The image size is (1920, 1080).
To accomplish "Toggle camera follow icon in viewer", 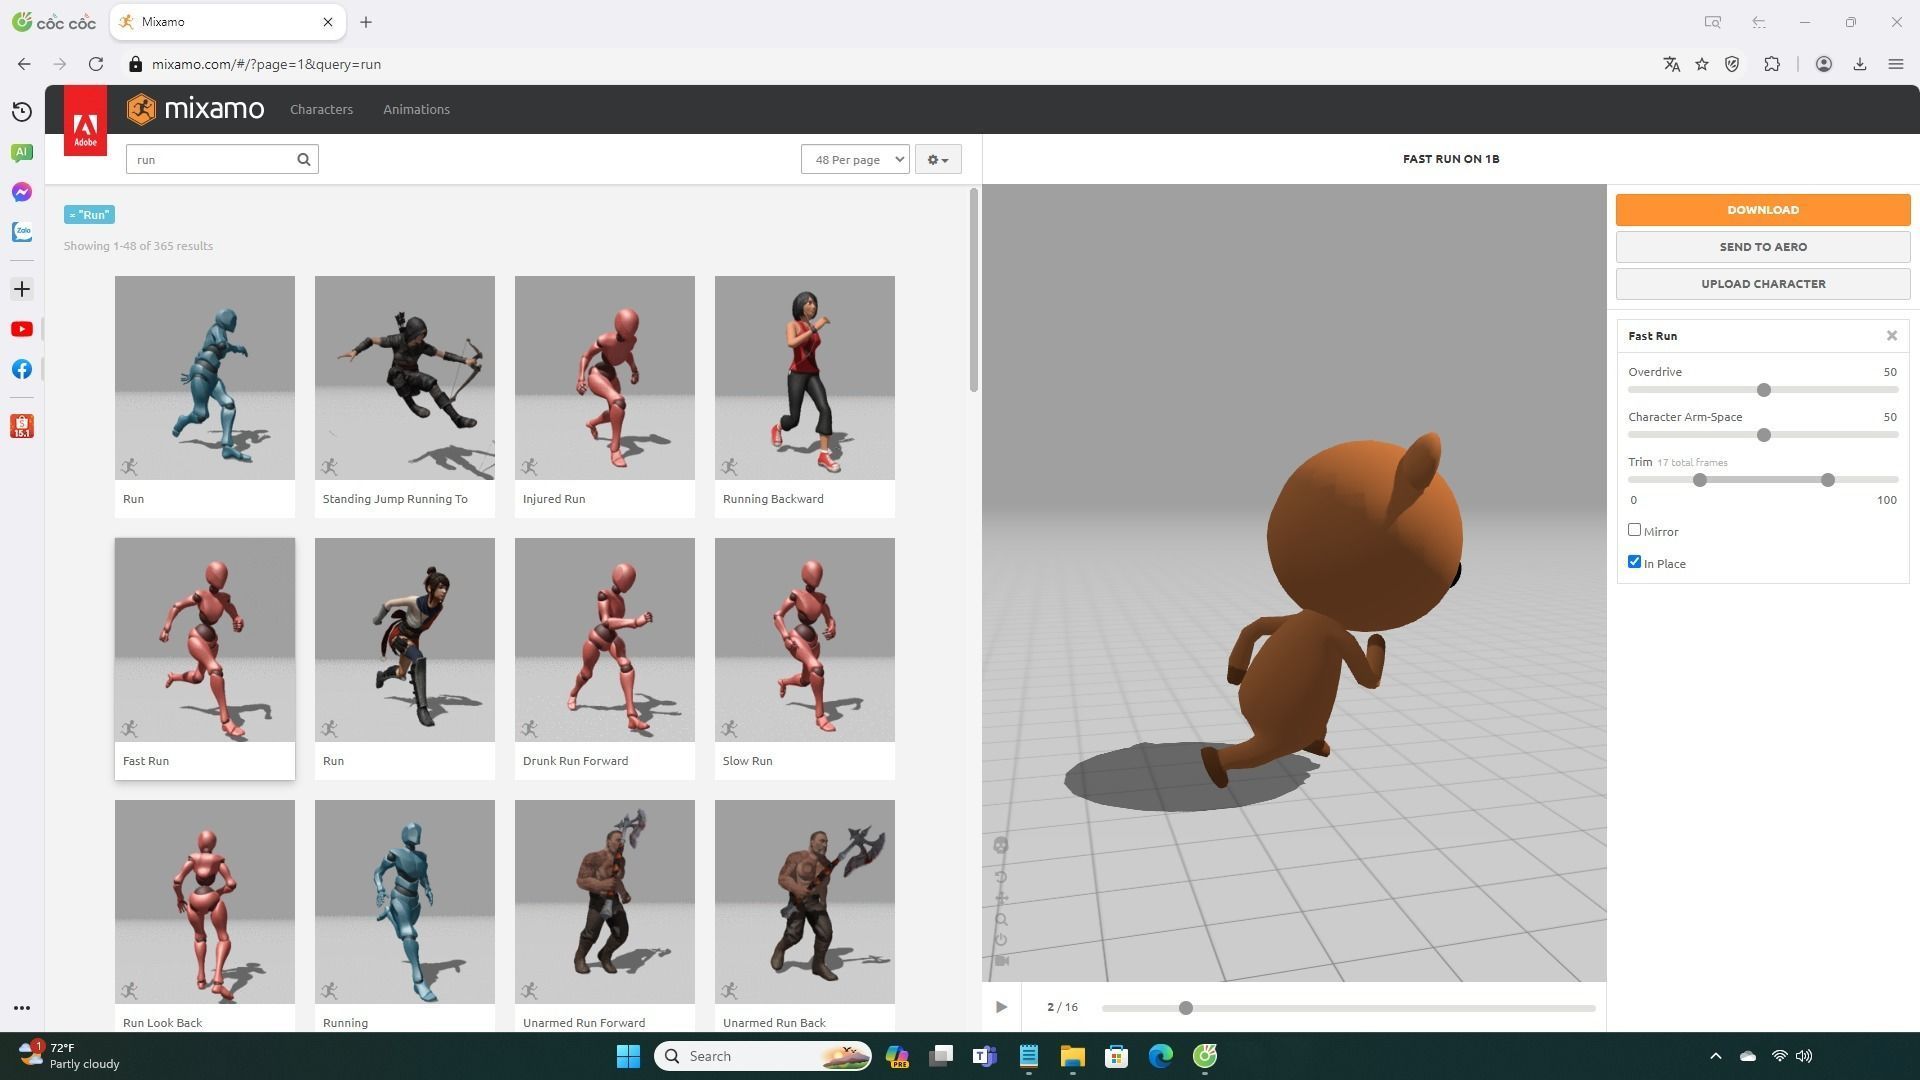I will 1001,961.
